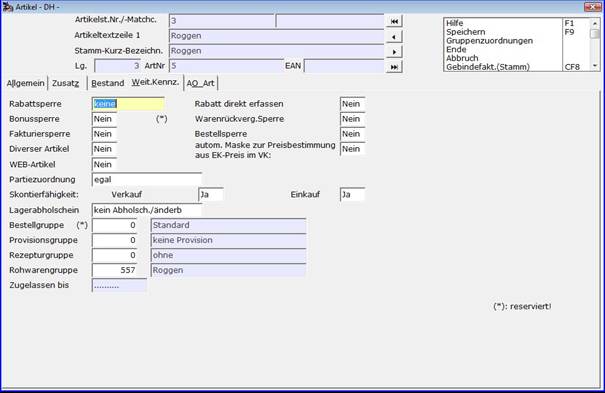
Task: Click the Artikel window title icon
Action: point(7,7)
